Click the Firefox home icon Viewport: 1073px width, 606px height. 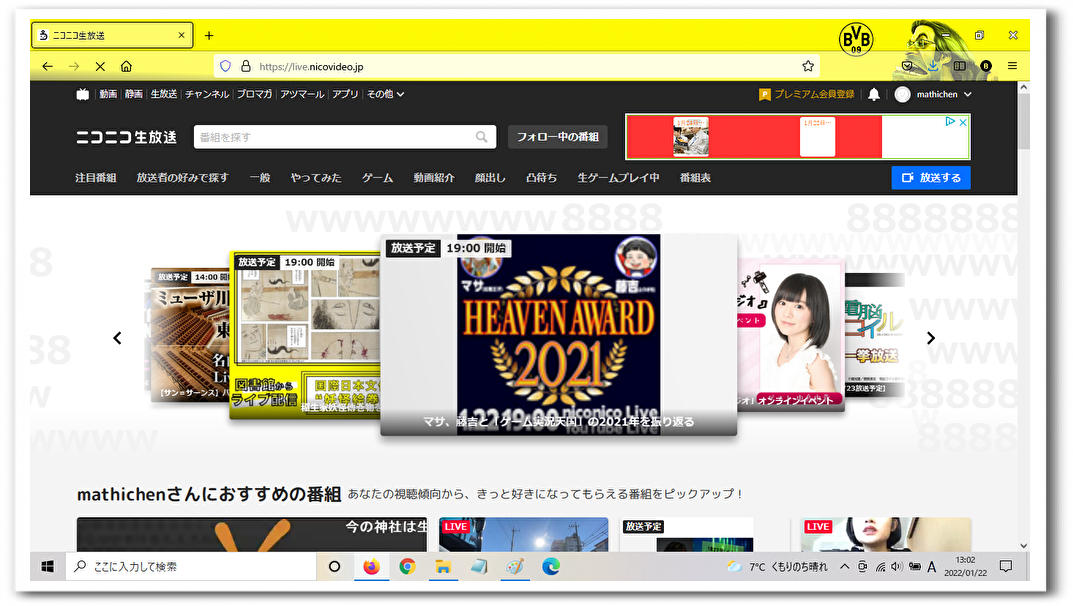pos(126,65)
